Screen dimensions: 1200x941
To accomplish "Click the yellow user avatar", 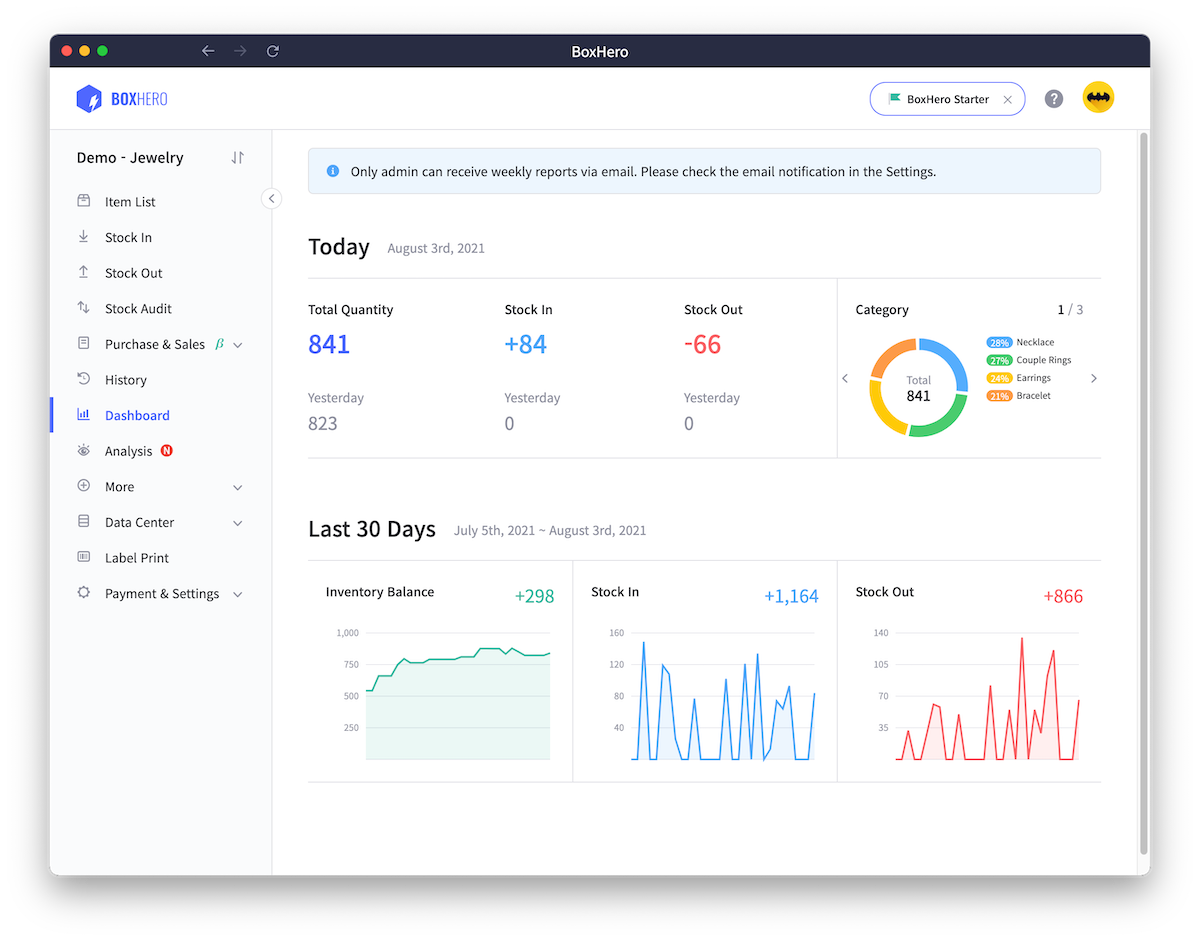I will click(x=1098, y=97).
